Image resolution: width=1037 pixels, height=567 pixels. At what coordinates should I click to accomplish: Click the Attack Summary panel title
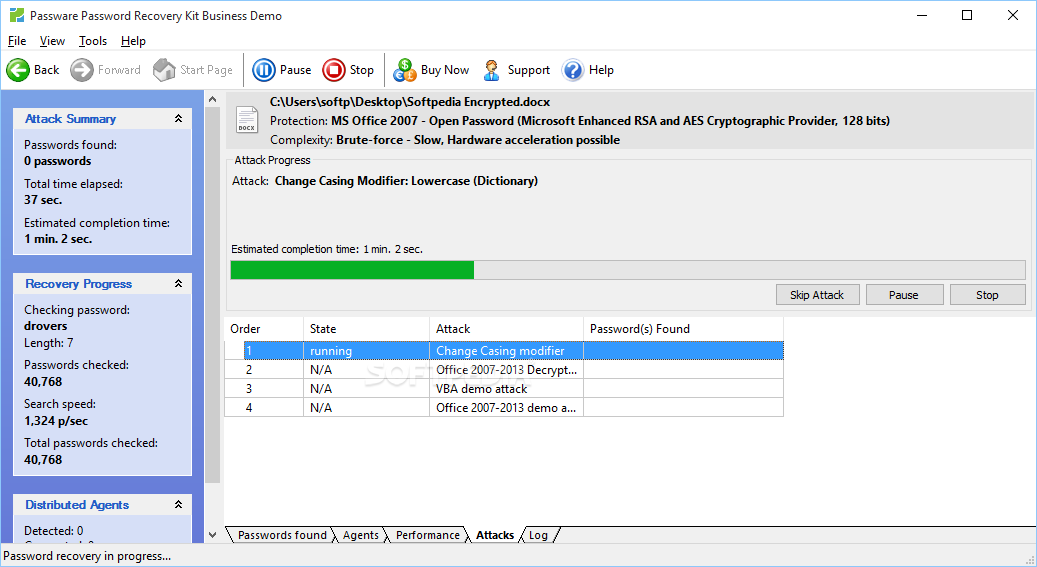pyautogui.click(x=70, y=118)
